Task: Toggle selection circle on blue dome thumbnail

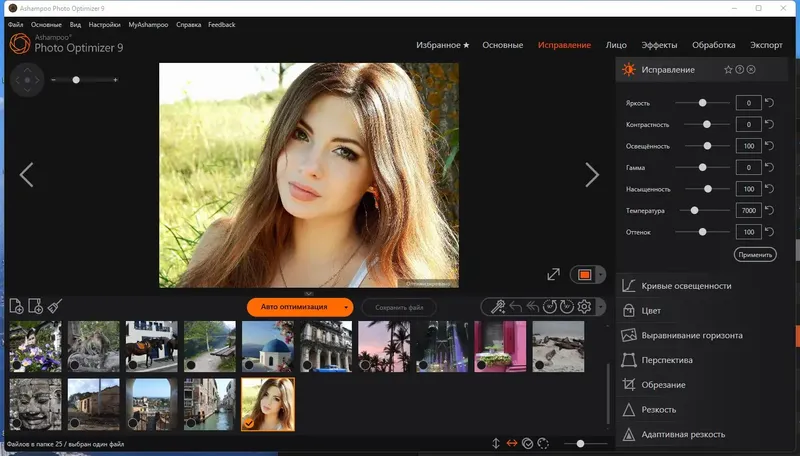Action: click(x=249, y=365)
